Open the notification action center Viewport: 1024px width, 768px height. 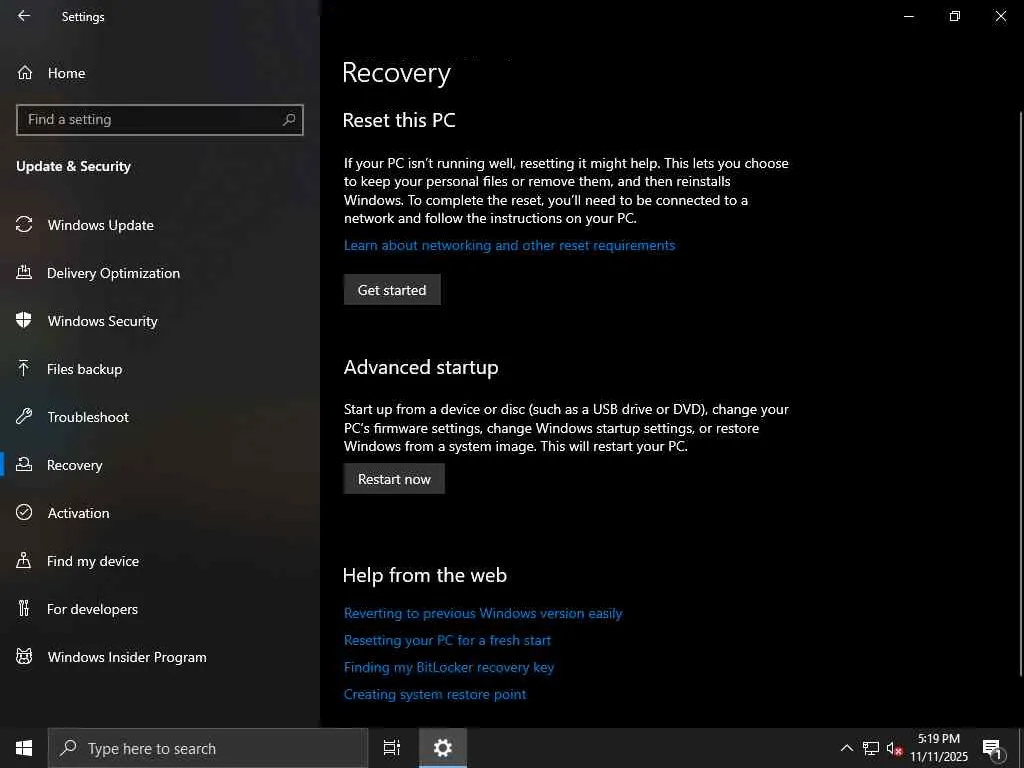[x=993, y=748]
